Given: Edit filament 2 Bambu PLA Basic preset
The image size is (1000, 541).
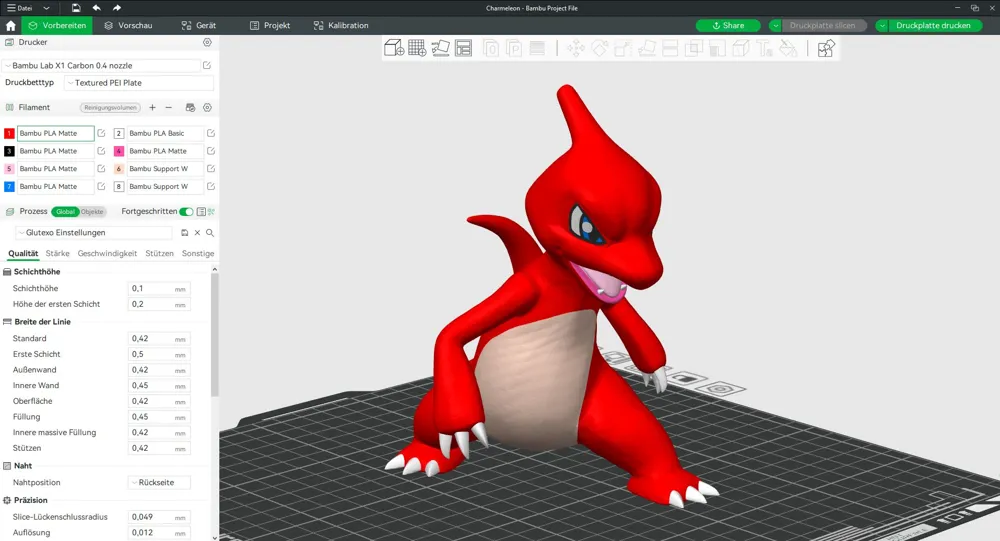Looking at the screenshot, I should tap(210, 133).
